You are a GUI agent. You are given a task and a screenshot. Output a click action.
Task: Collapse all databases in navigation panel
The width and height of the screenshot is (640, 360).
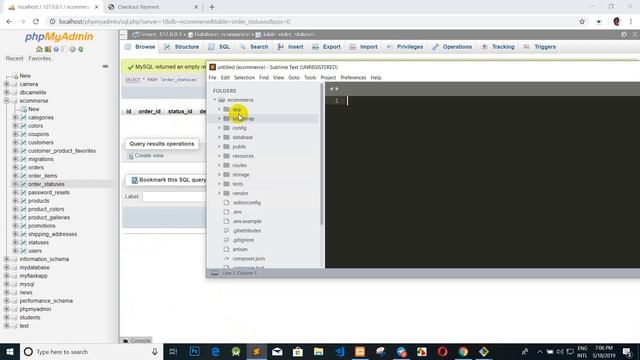(105, 66)
